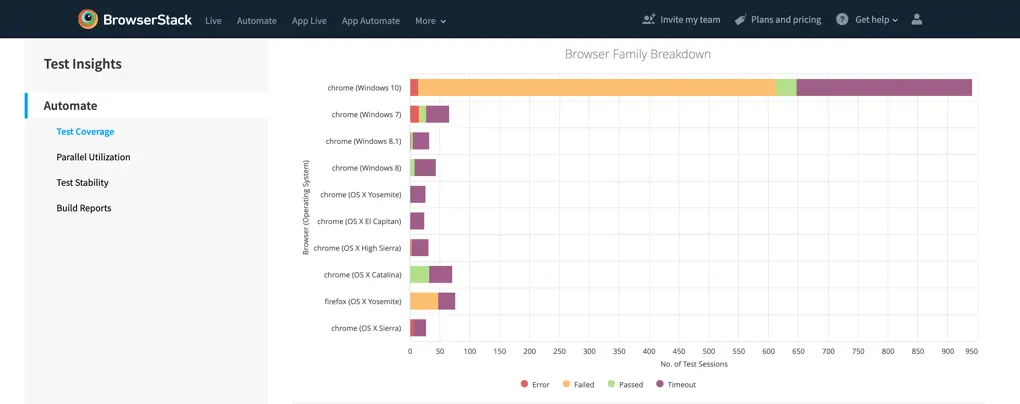Open App Automate in the top navigation
This screenshot has height=404, width=1020.
point(370,20)
